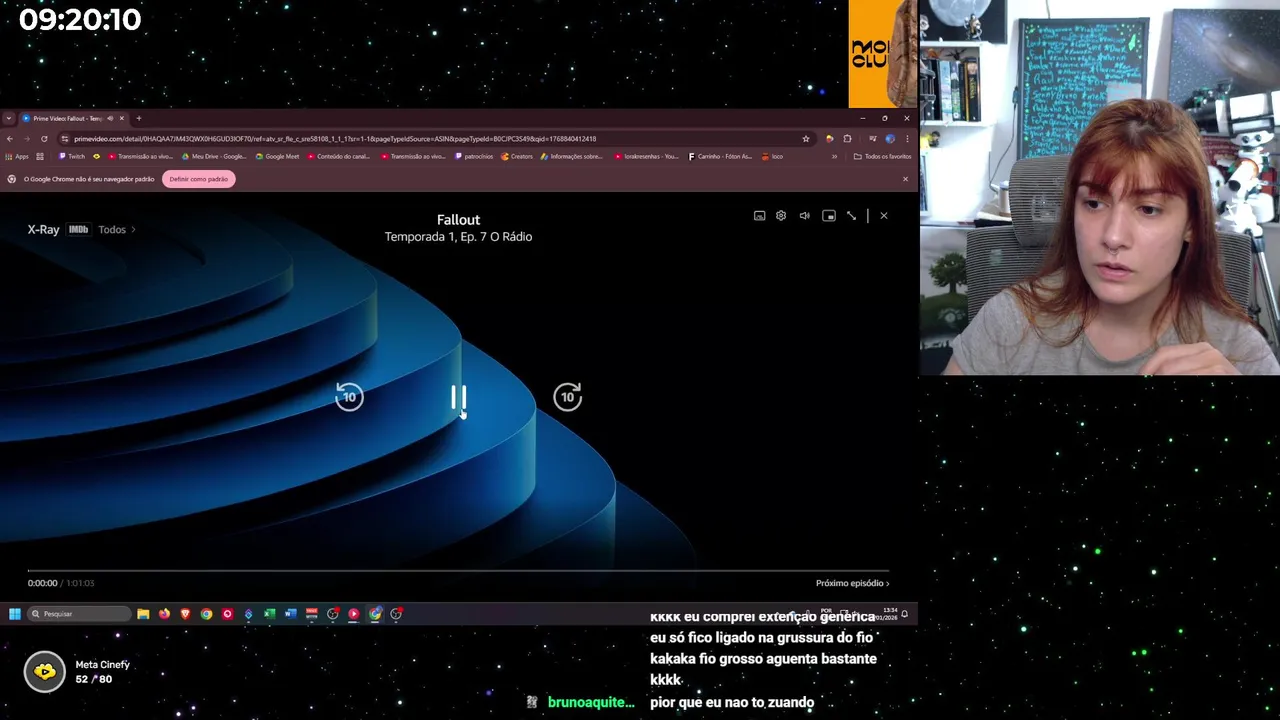Image resolution: width=1280 pixels, height=720 pixels.
Task: Close the Prime Video player
Action: pyautogui.click(x=884, y=216)
